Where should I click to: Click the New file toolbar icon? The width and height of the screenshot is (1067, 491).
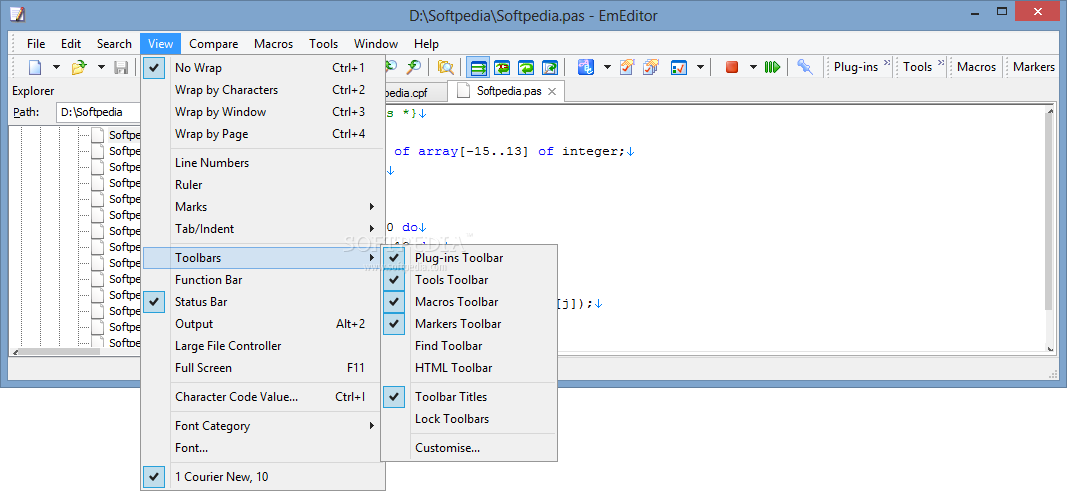click(x=35, y=67)
